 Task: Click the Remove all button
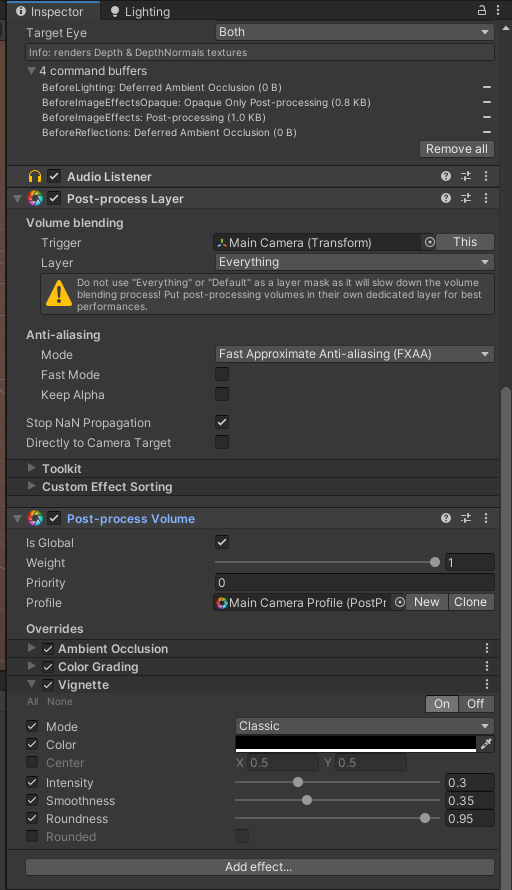click(x=457, y=149)
